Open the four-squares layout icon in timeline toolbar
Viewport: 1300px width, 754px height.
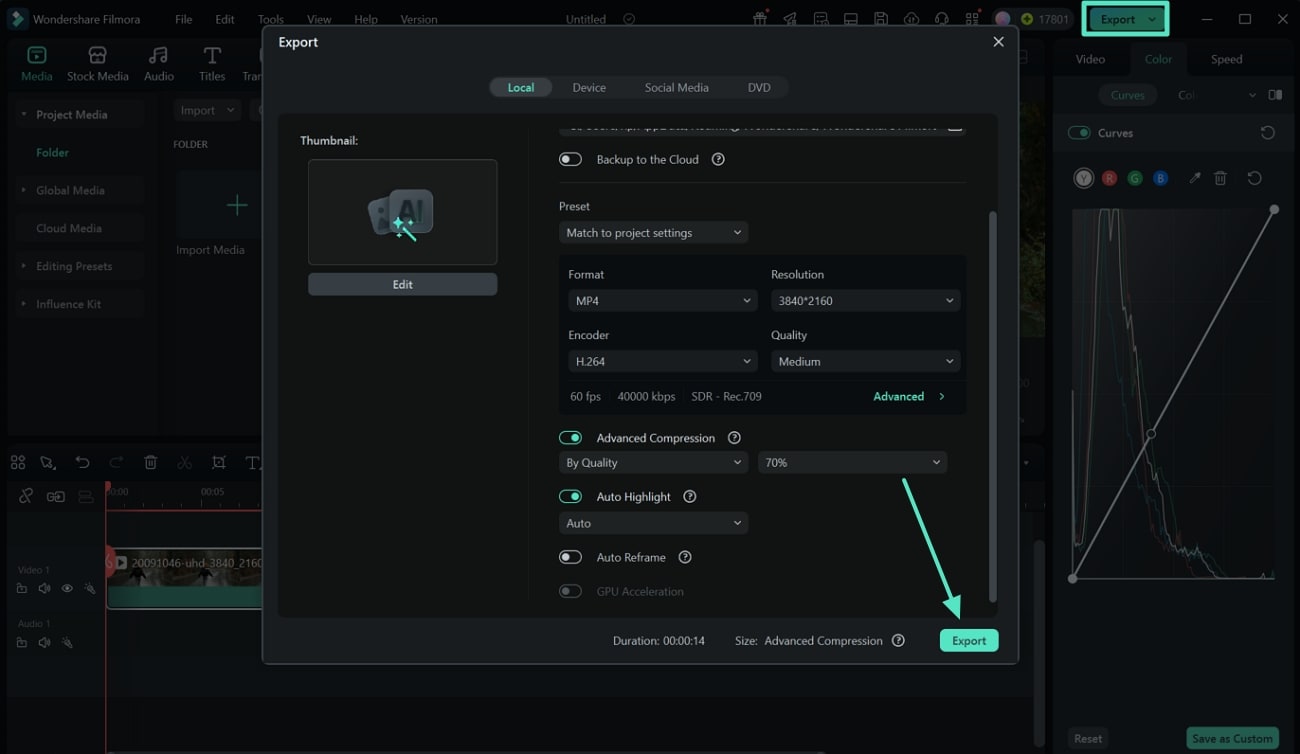[x=17, y=462]
